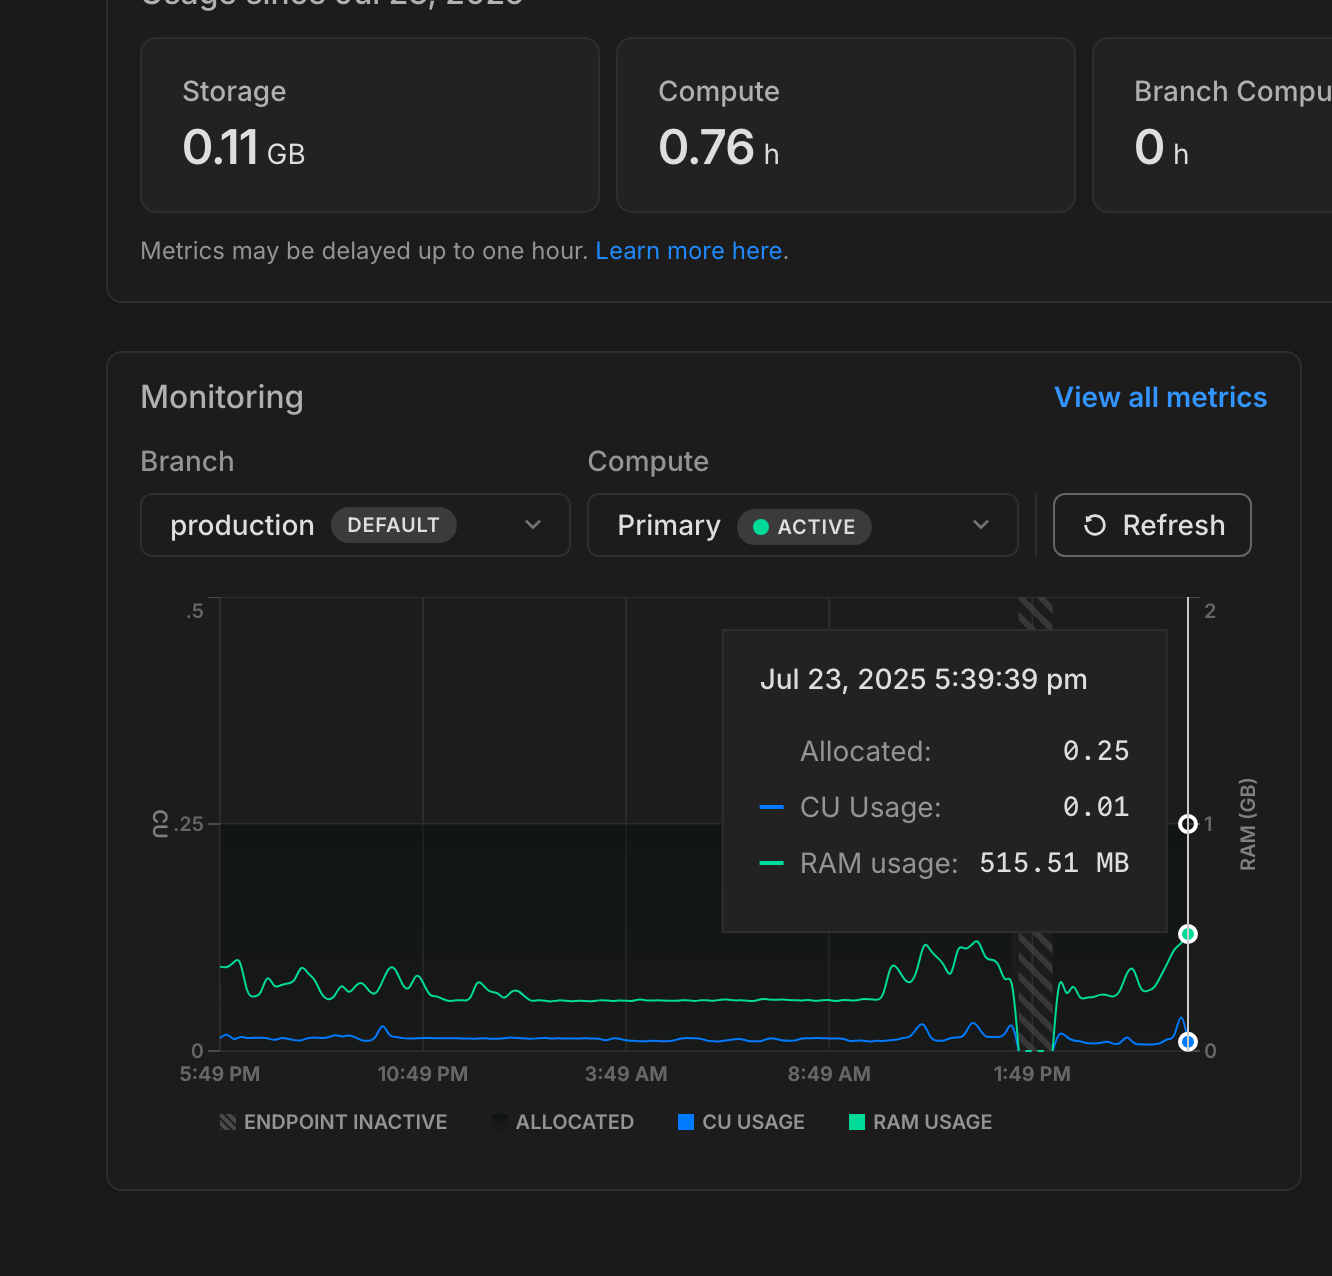This screenshot has width=1332, height=1276.
Task: Click the CU Usage 0.01 value
Action: click(1096, 807)
